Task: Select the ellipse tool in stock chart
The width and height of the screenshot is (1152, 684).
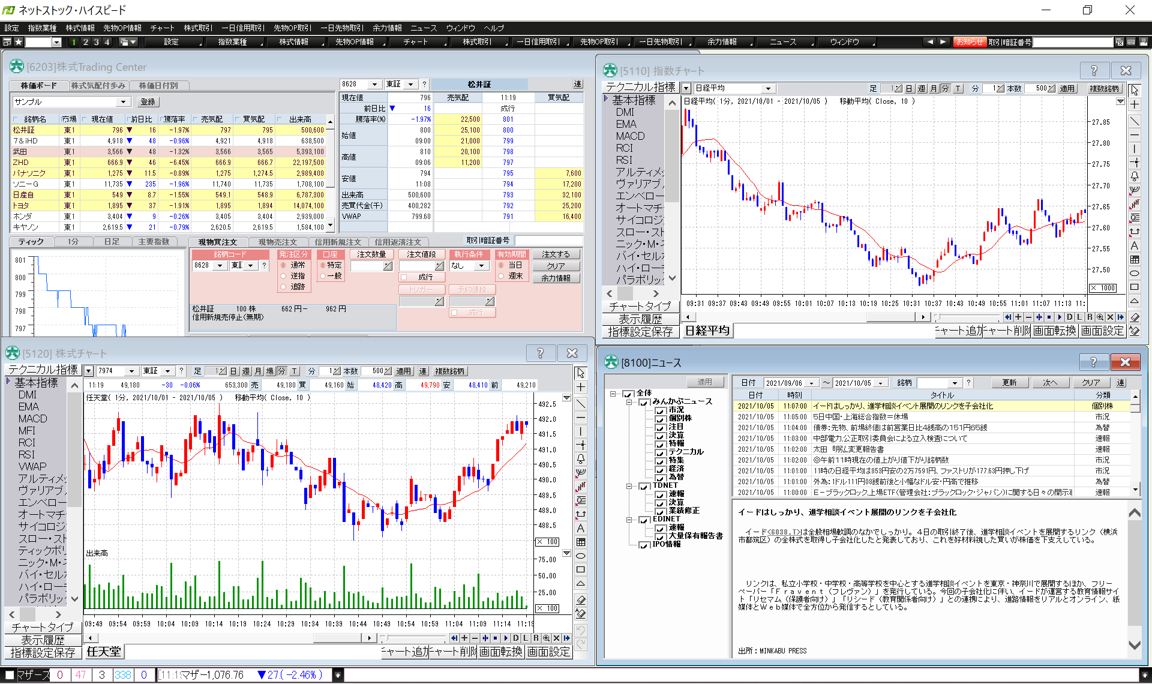Action: [581, 556]
